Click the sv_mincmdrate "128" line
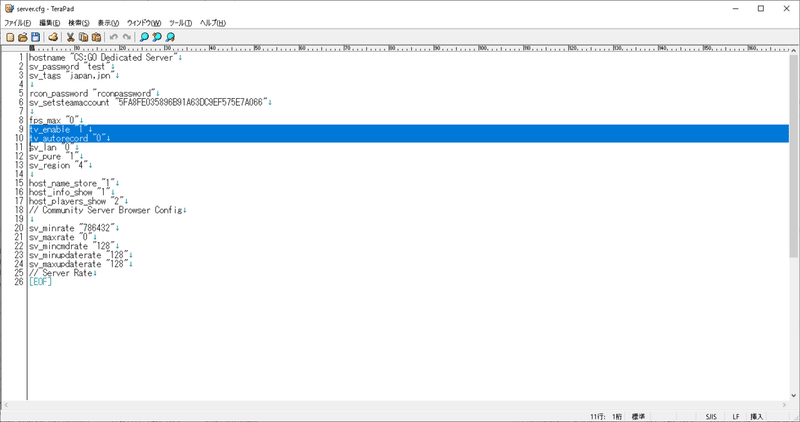The height and width of the screenshot is (422, 800). click(x=72, y=246)
